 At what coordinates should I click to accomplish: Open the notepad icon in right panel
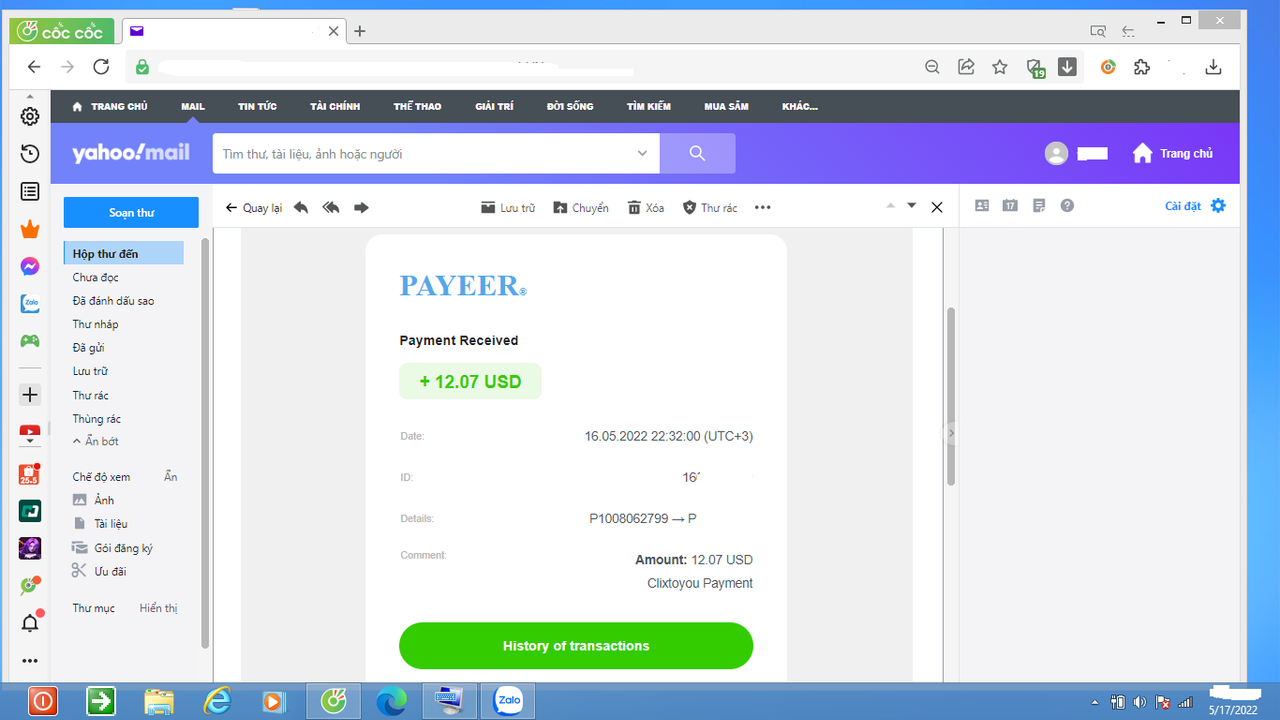[1039, 206]
